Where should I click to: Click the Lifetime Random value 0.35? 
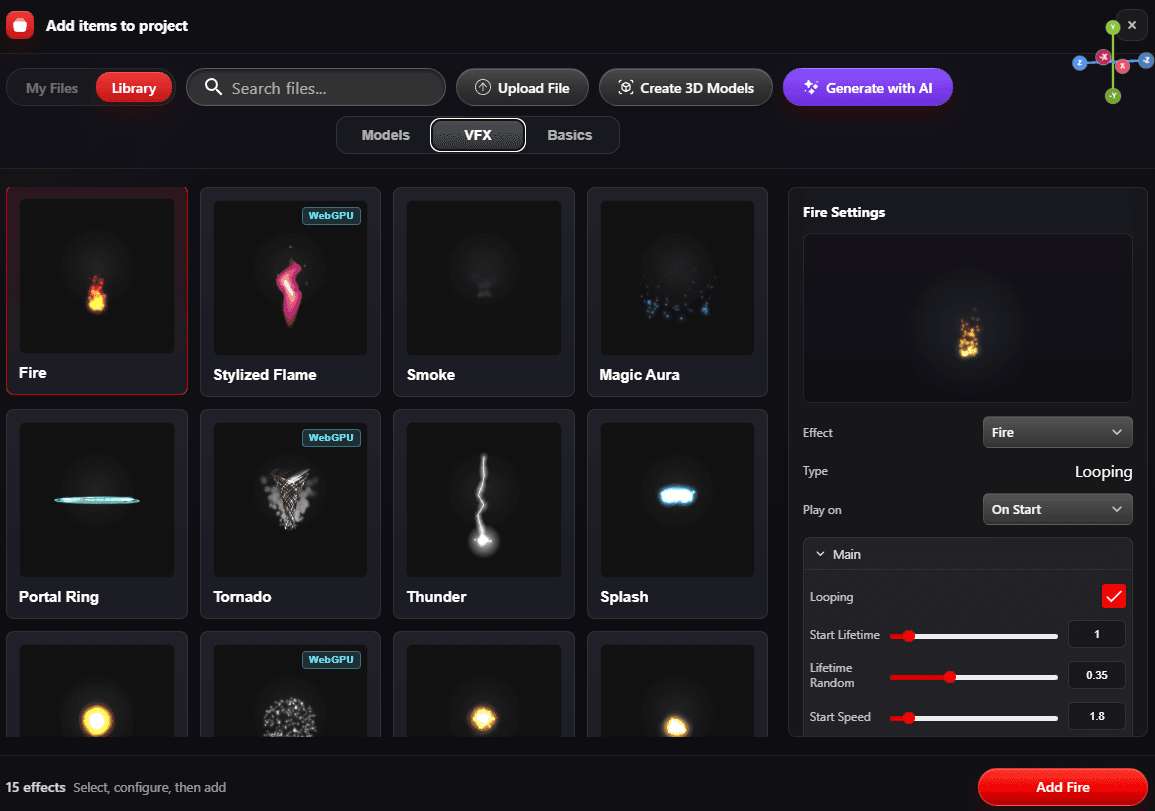coord(1096,675)
